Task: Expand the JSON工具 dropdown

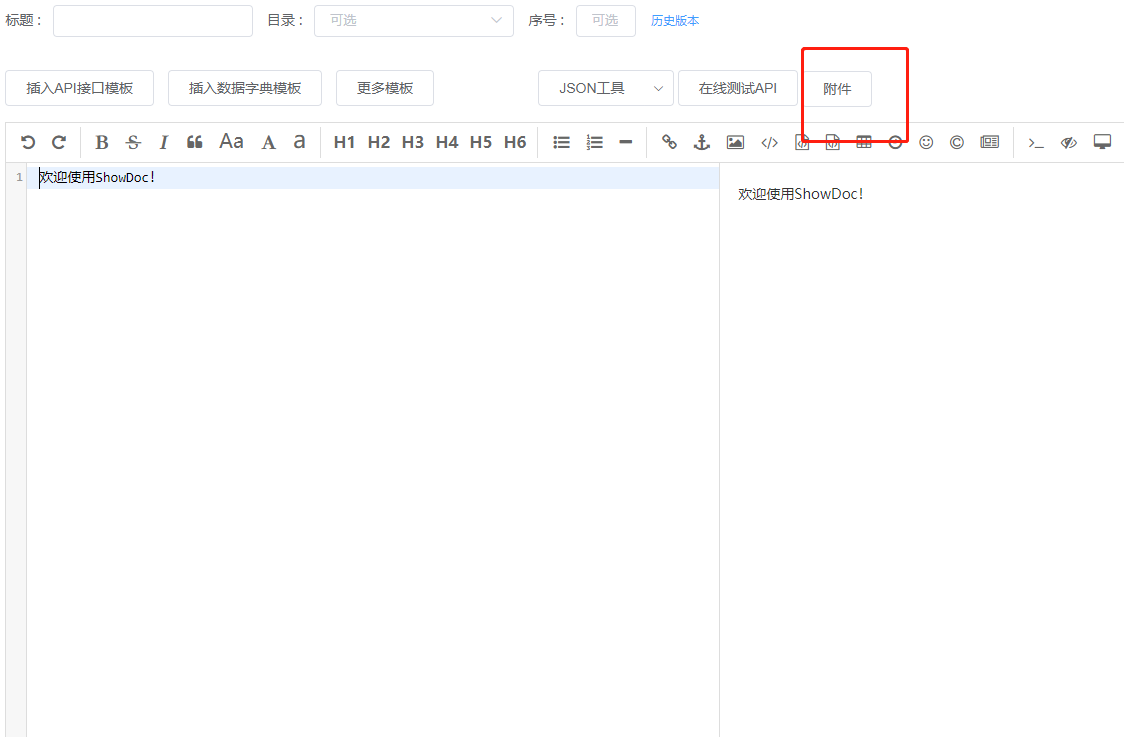Action: 606,88
